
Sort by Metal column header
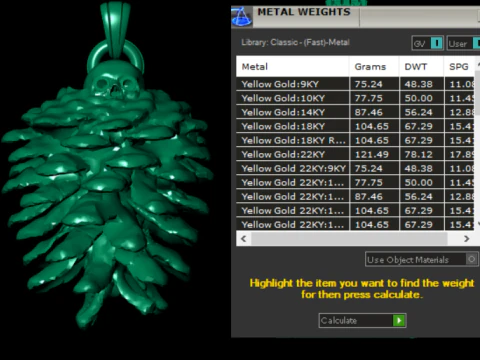[x=293, y=67]
